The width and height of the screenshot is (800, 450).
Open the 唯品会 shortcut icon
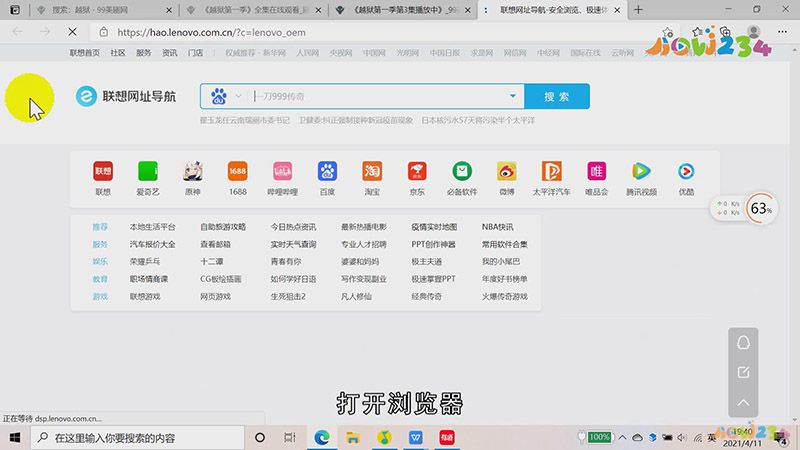(596, 171)
